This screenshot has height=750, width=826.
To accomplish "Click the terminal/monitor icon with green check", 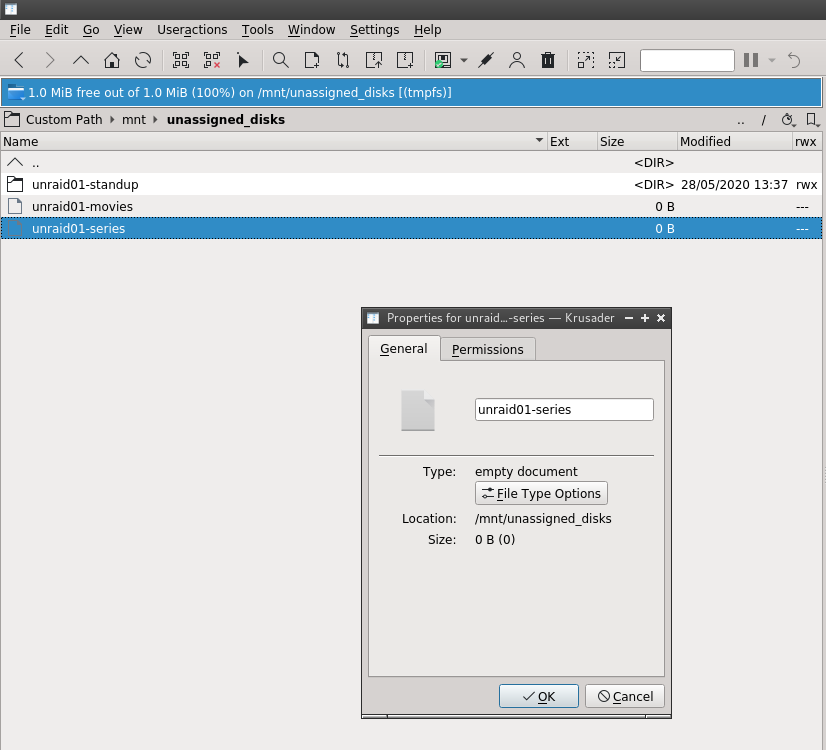I will coord(442,60).
